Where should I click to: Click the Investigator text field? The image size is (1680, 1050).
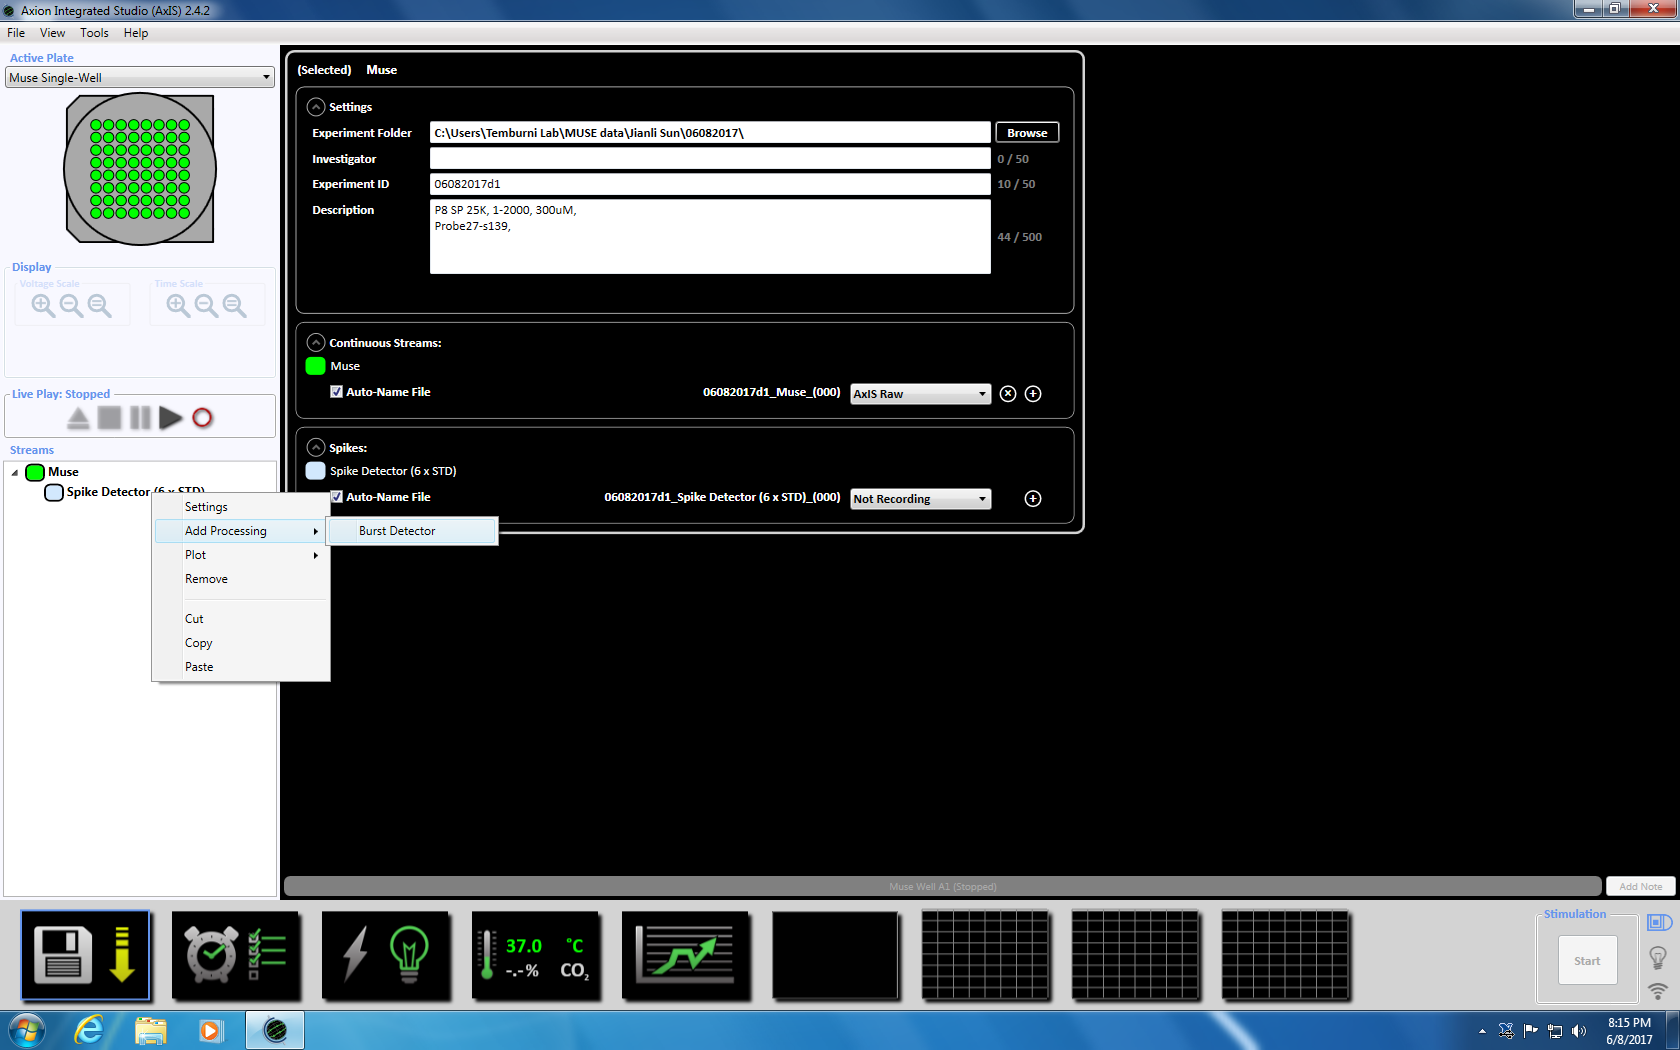click(x=709, y=159)
